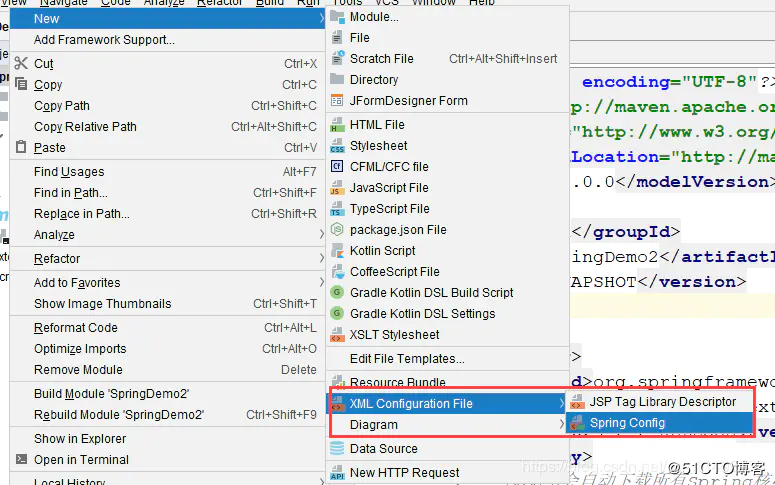Image resolution: width=775 pixels, height=485 pixels.
Task: Expand the Analyze submenu arrow
Action: coord(321,234)
